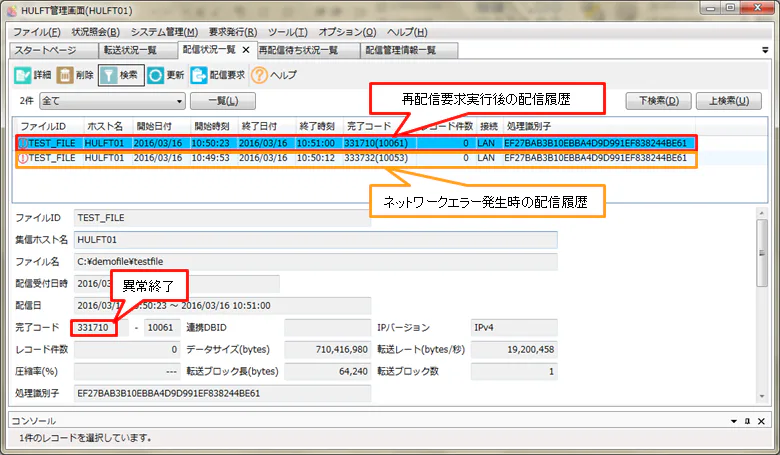Click the detail 処理識別子 field at the bottom

pyautogui.click(x=222, y=393)
